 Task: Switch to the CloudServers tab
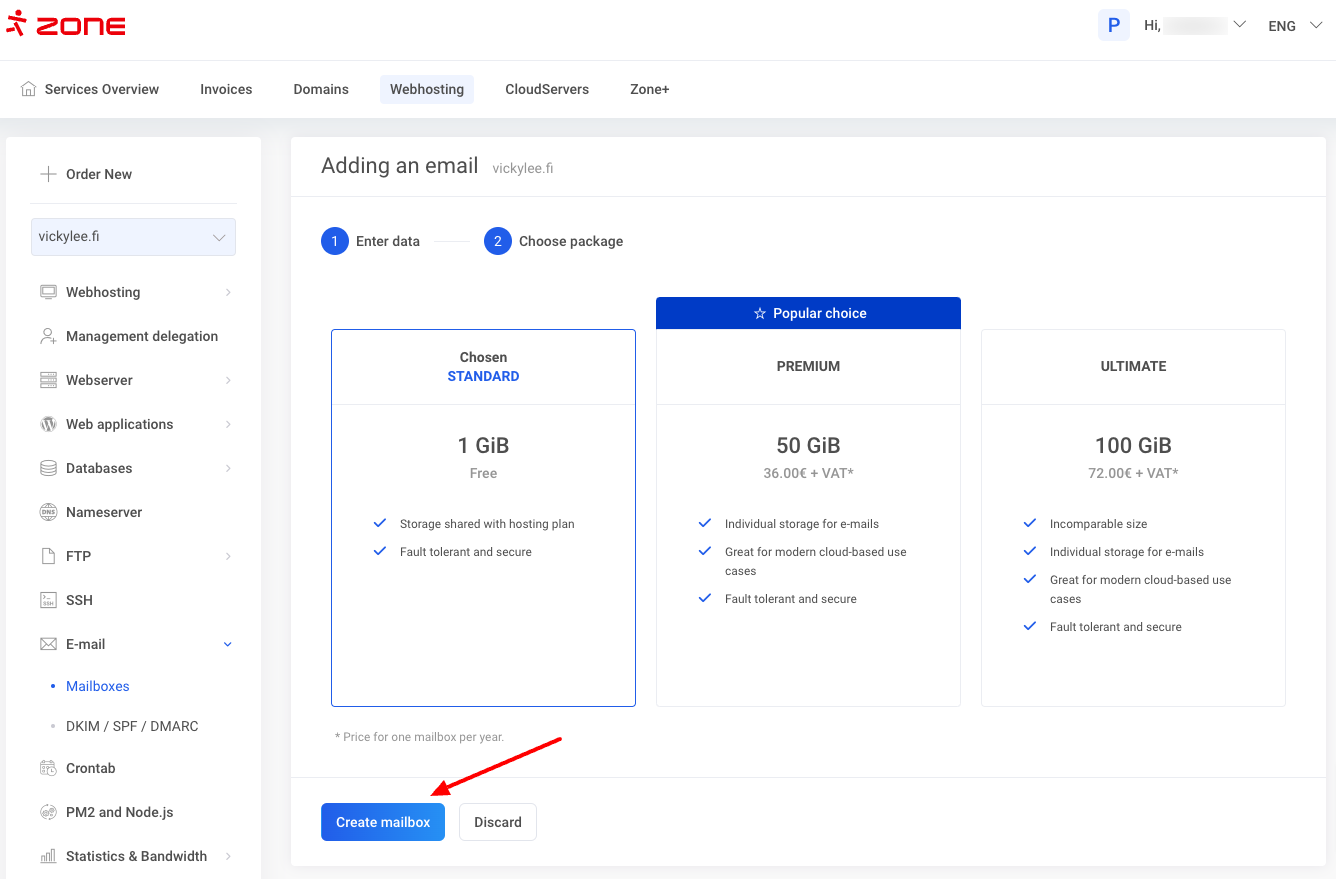coord(547,89)
